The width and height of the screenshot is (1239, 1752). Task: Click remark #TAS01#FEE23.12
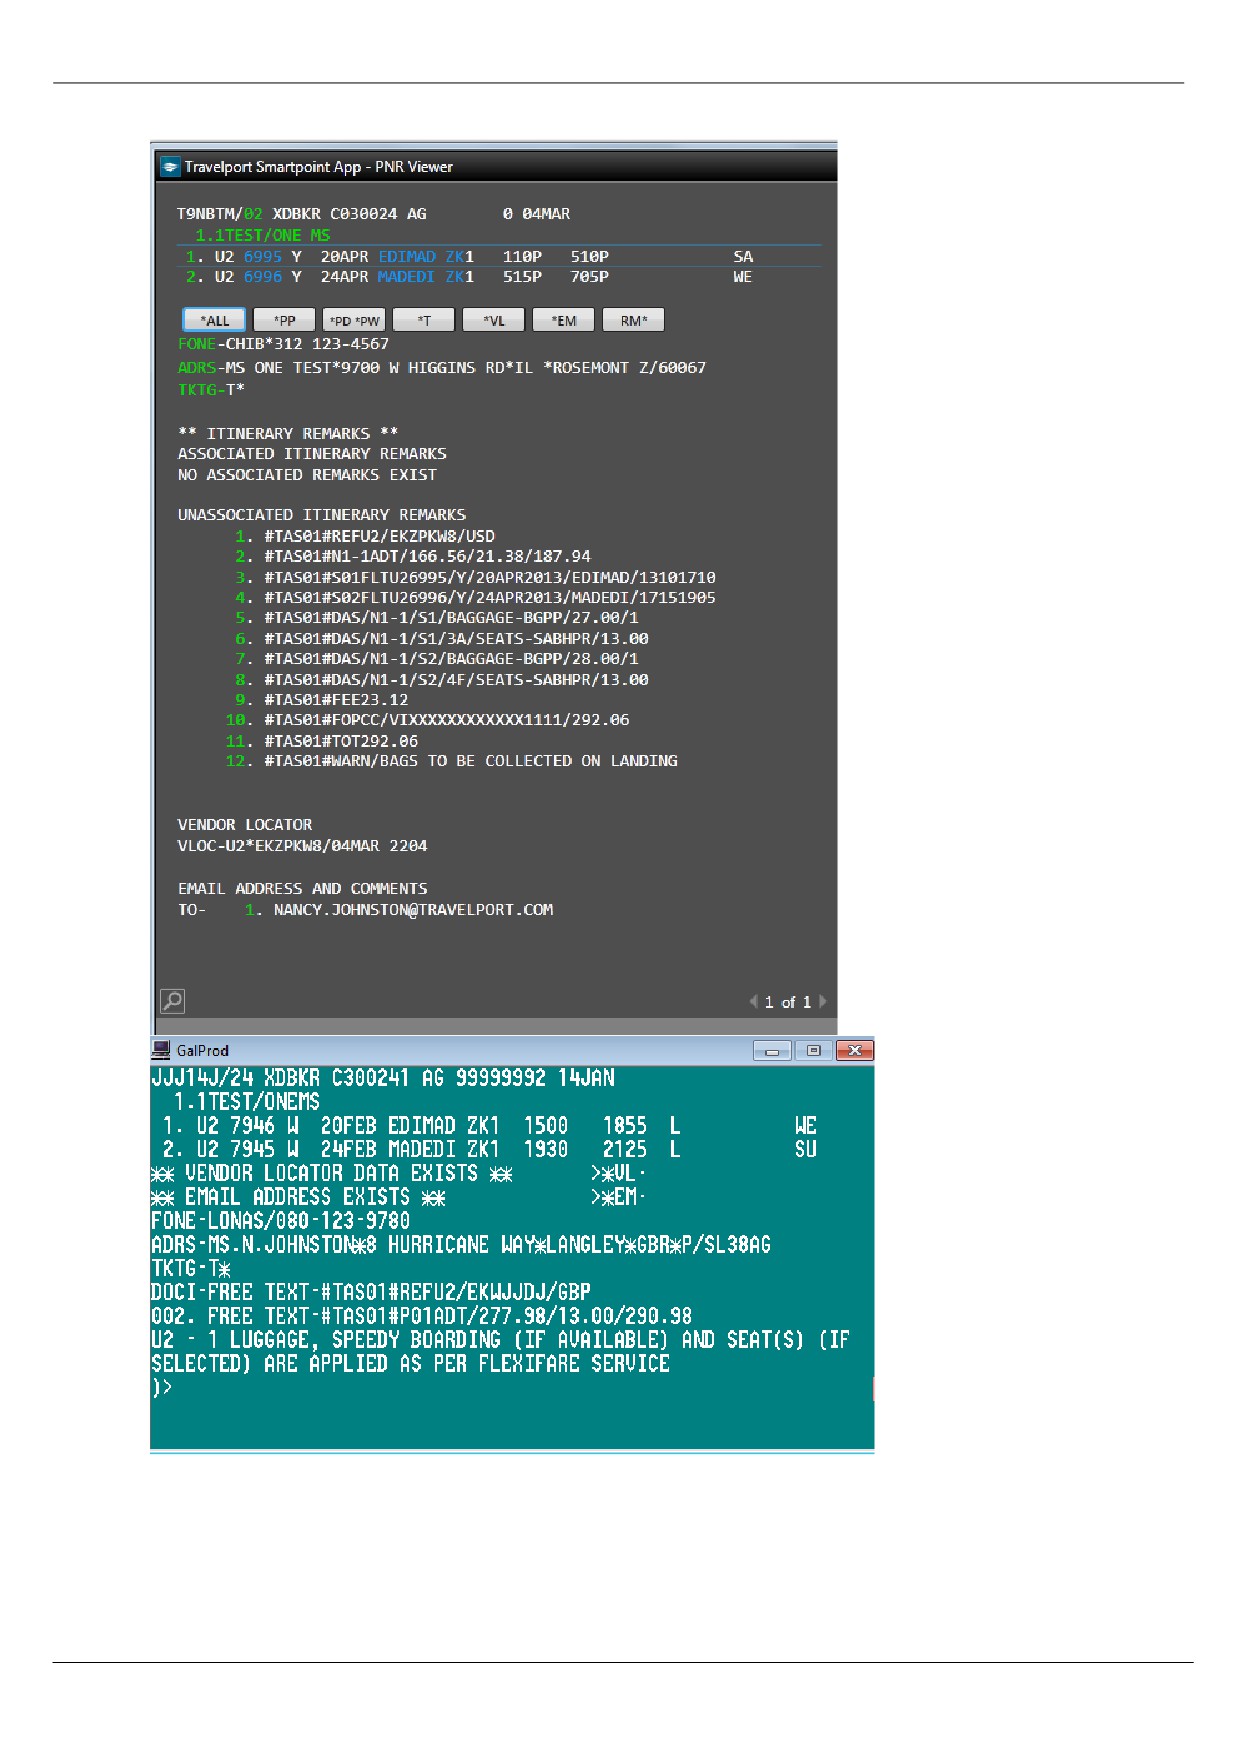336,700
